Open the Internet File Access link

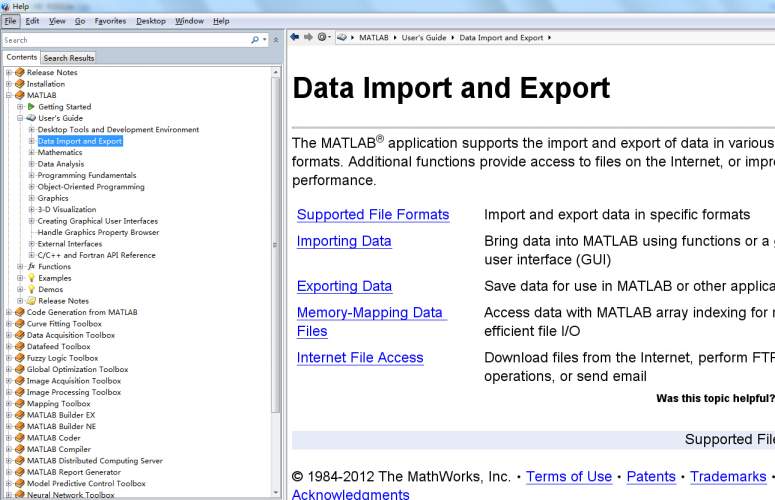360,357
